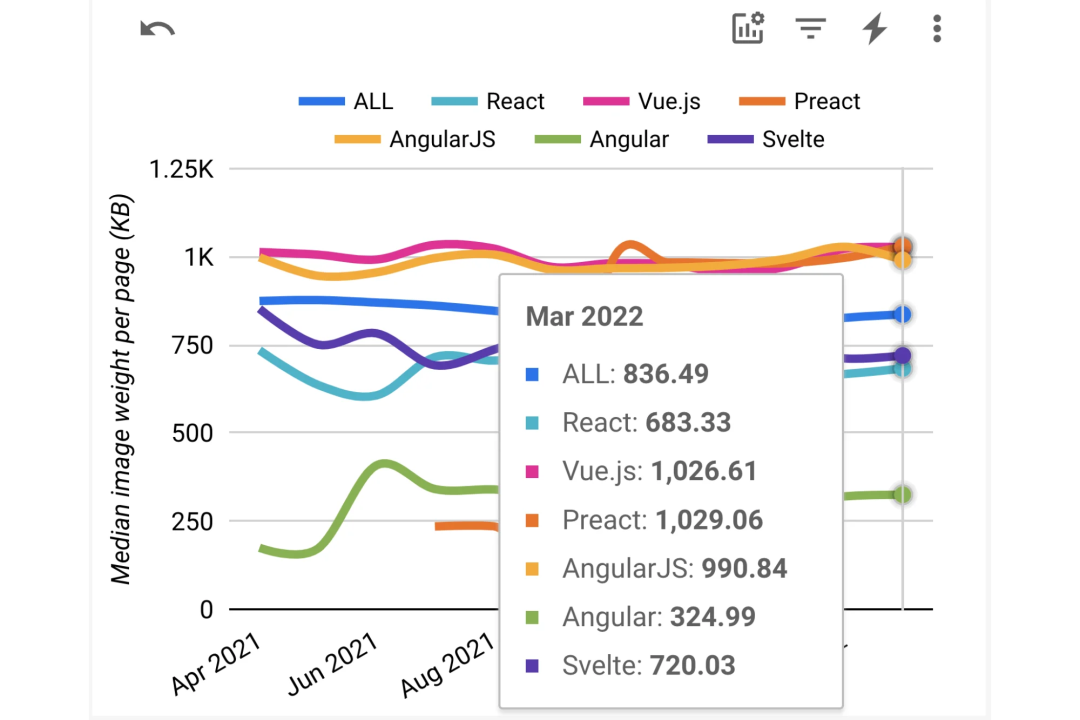The width and height of the screenshot is (1080, 720).
Task: Click the purple Svelte endpoint marker
Action: point(902,356)
